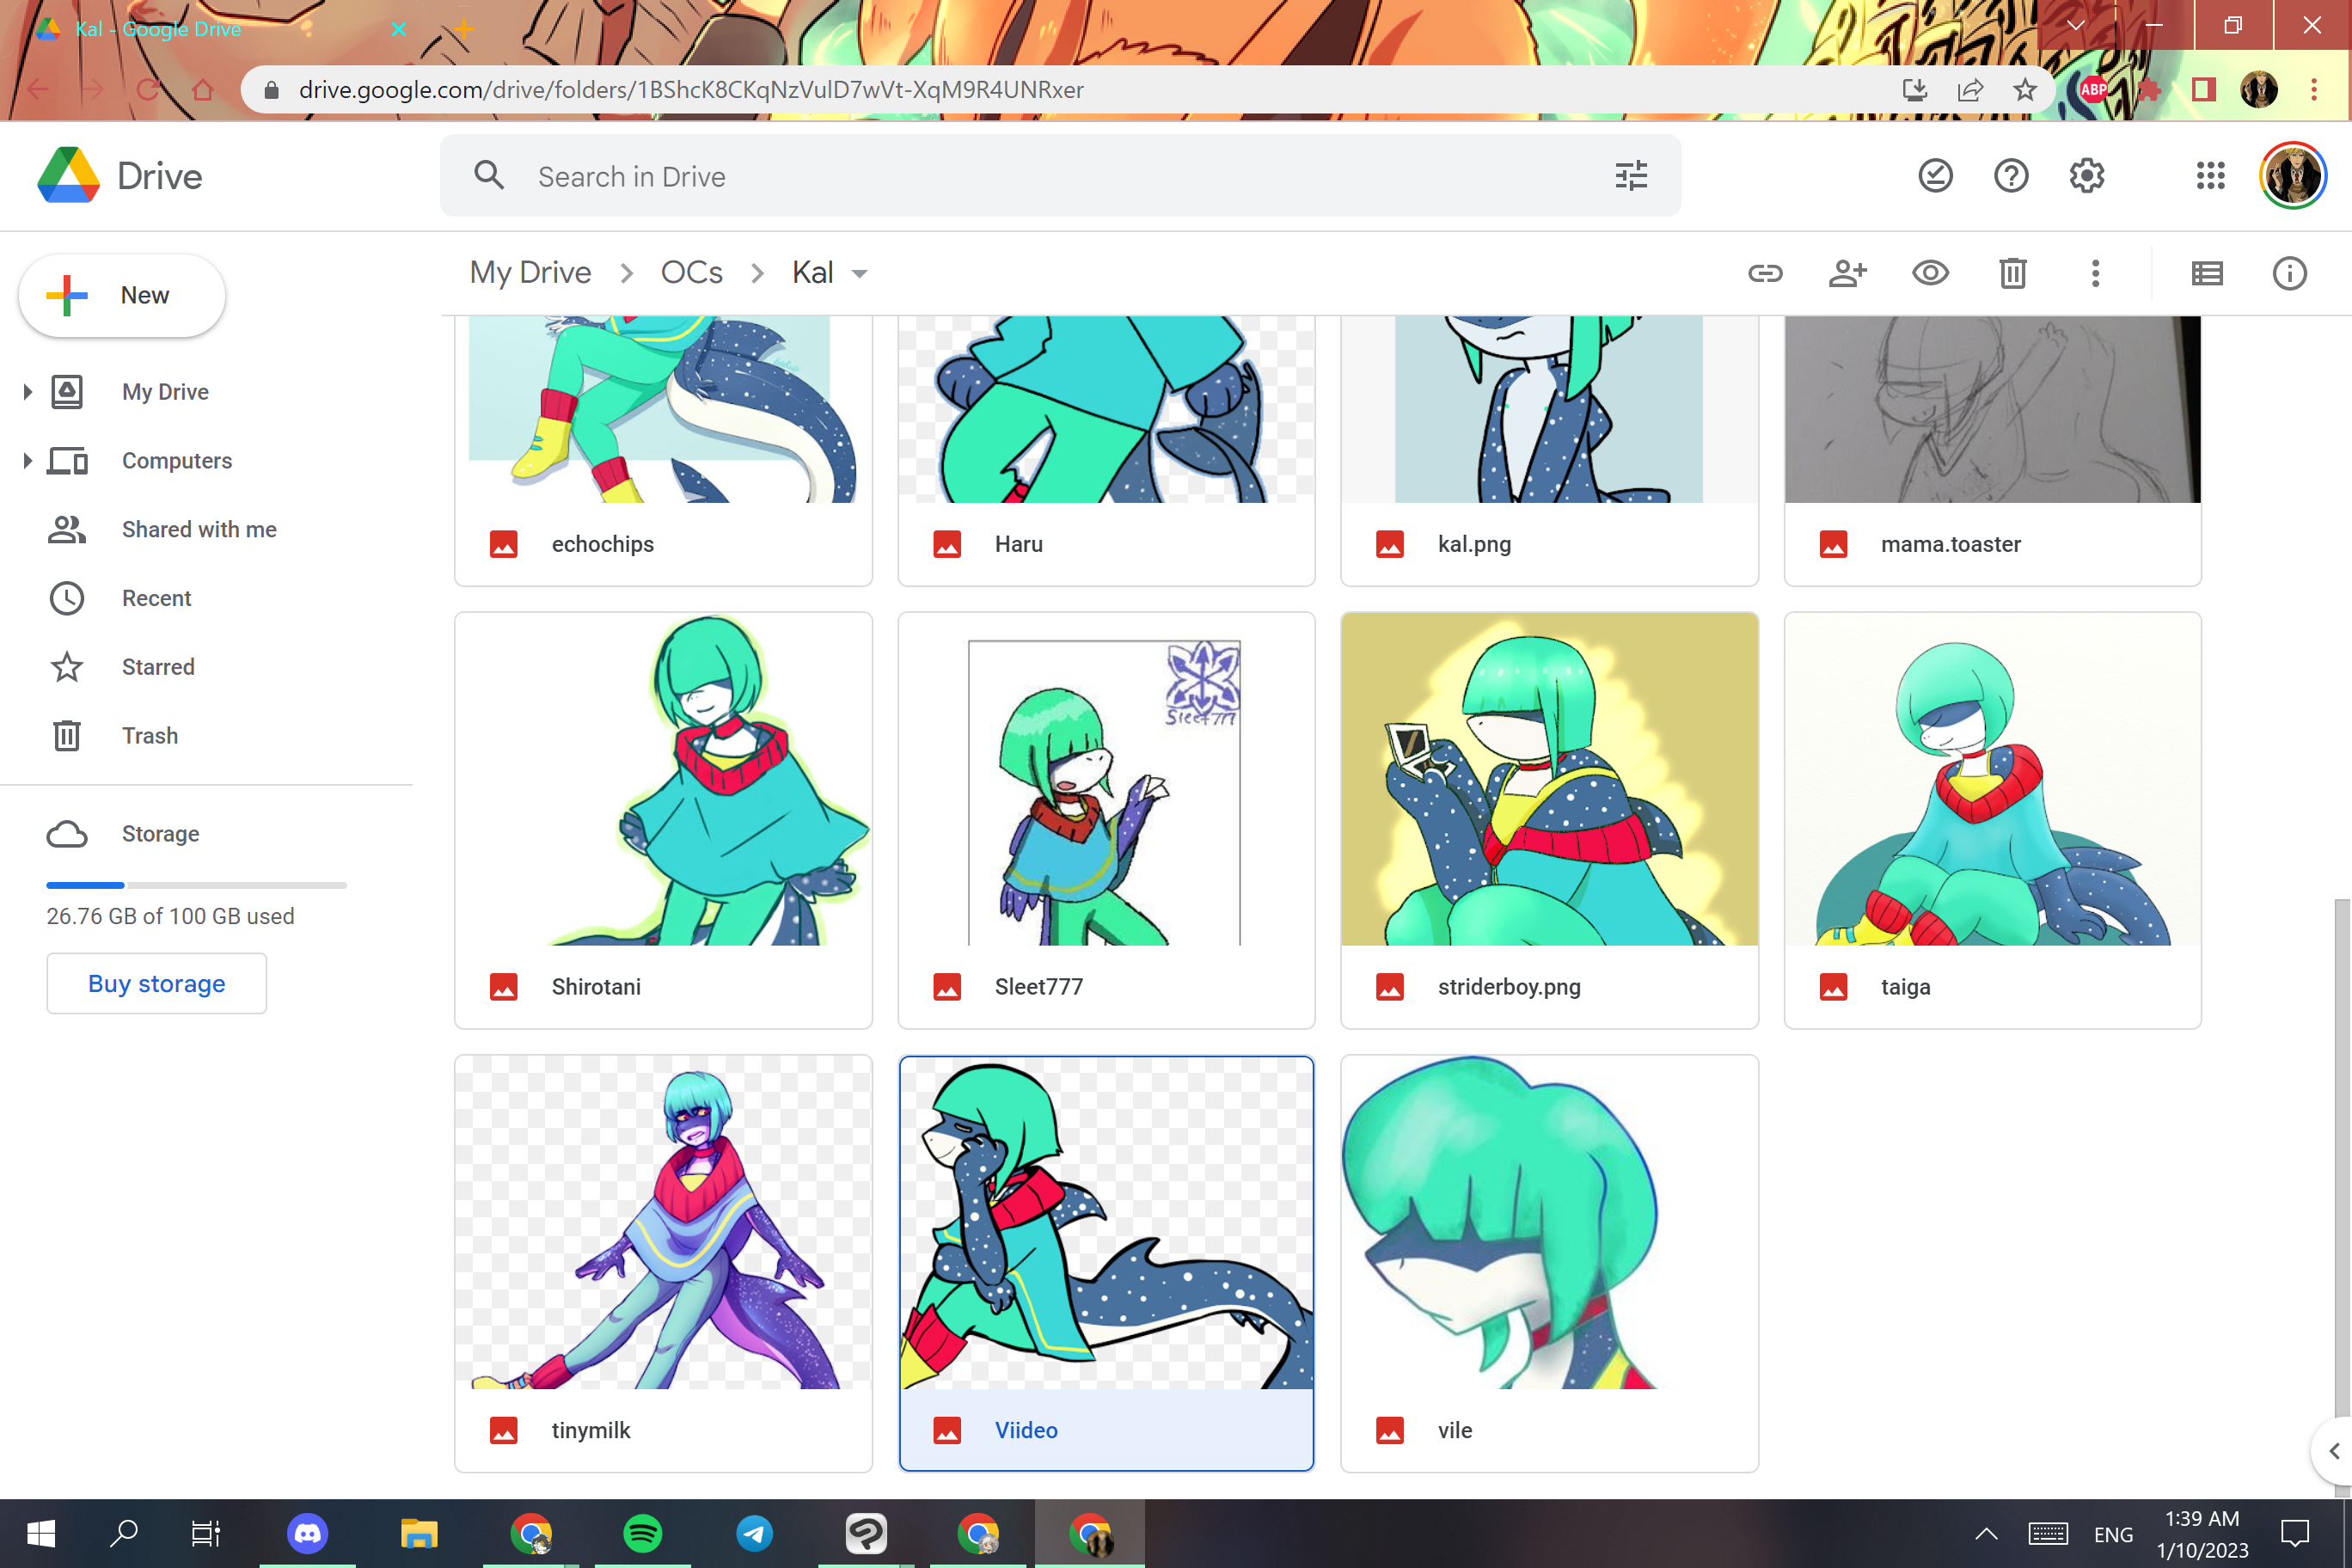Click the Remove trash icon in toolbar
This screenshot has width=2352, height=1568.
pyautogui.click(x=2012, y=273)
